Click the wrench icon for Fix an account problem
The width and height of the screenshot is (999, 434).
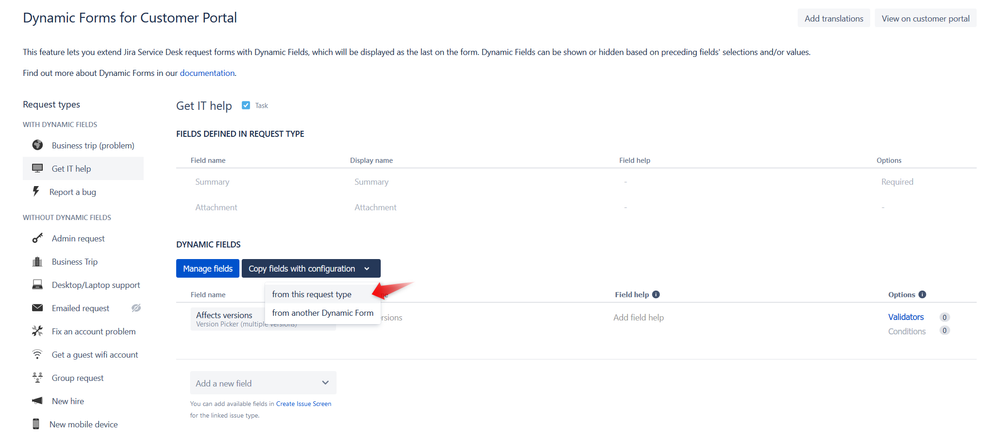coord(37,331)
